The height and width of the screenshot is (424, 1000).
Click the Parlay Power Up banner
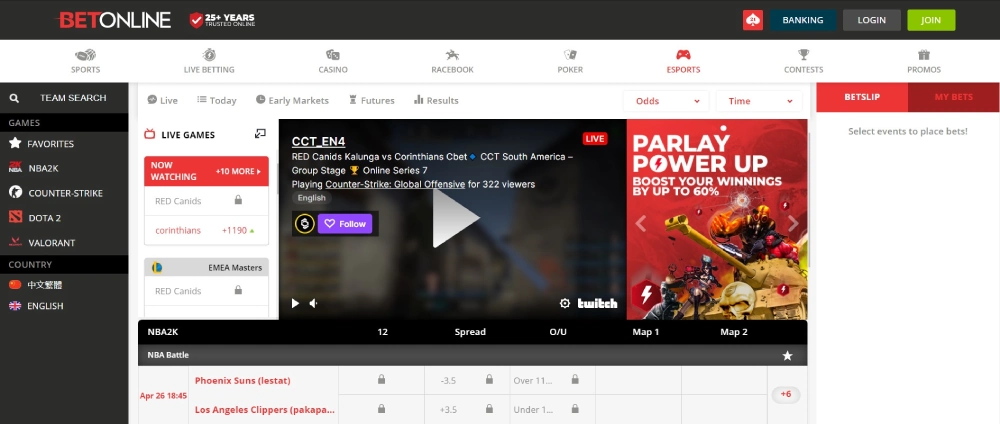pos(717,219)
